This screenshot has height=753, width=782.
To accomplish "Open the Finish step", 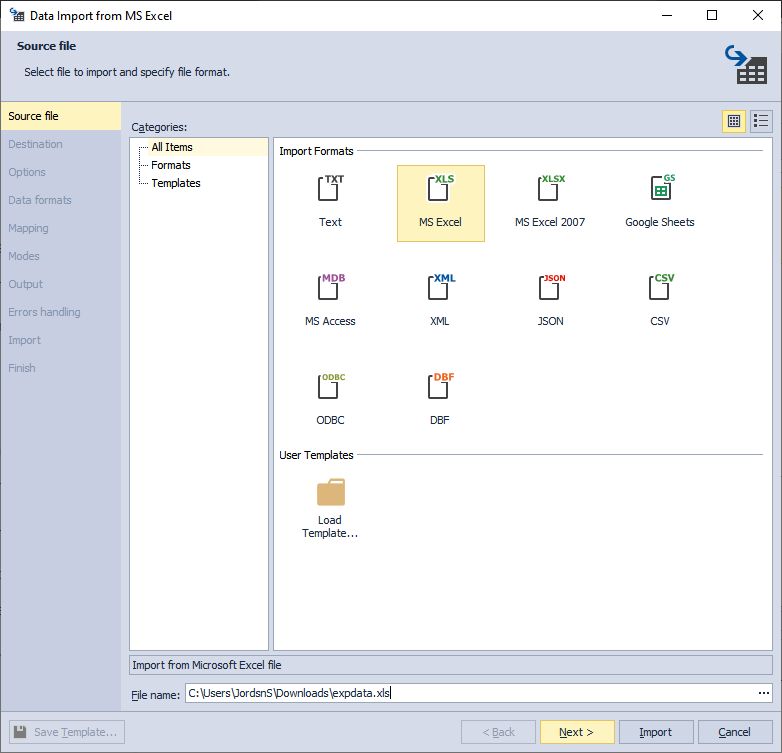I will [x=61, y=368].
